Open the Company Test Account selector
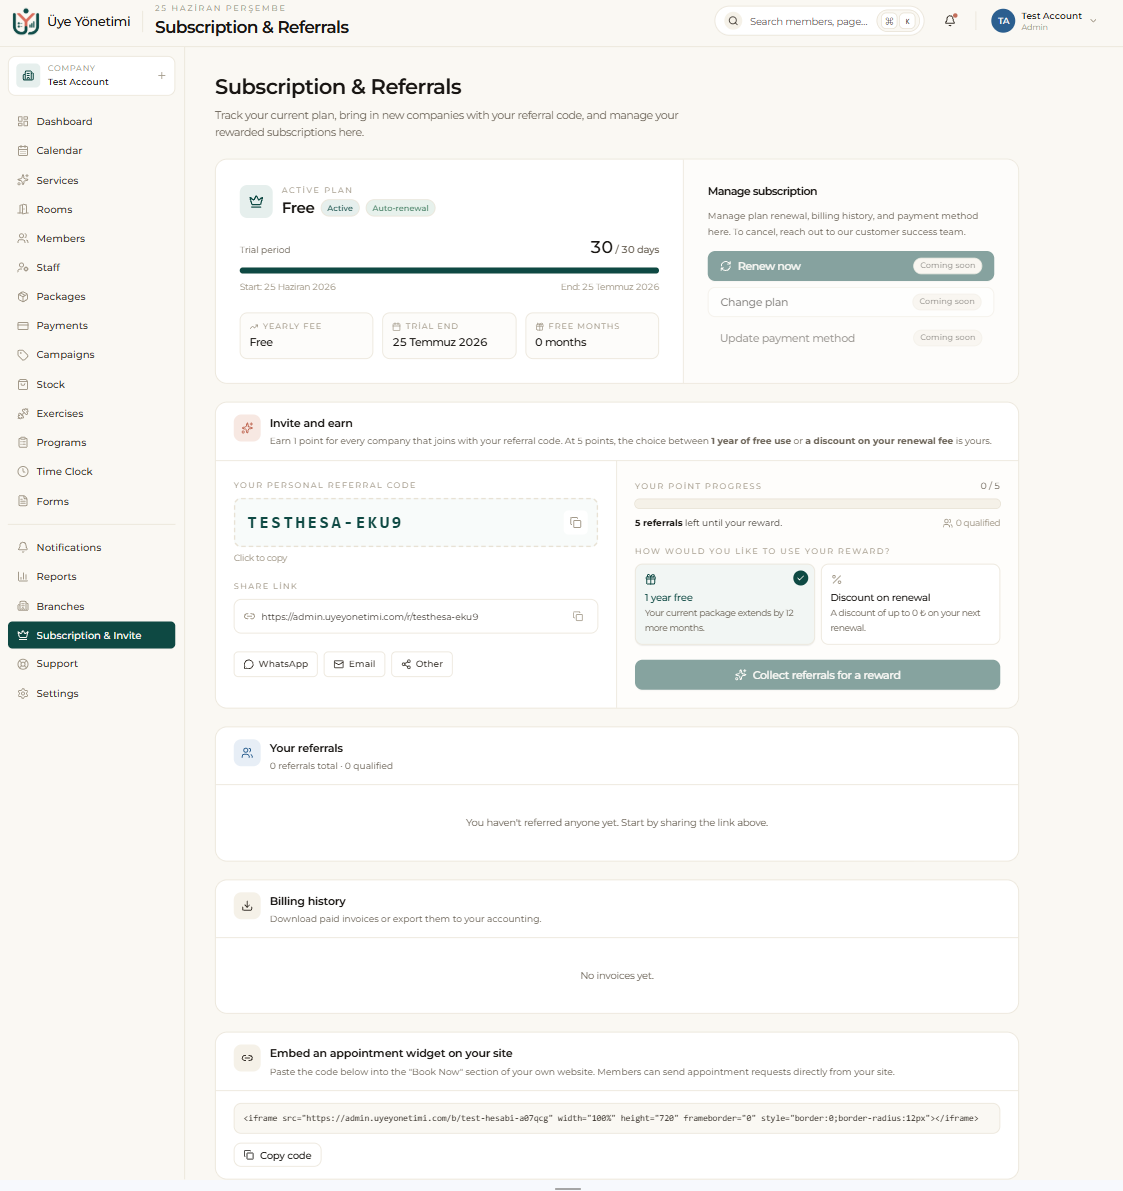 [x=91, y=75]
